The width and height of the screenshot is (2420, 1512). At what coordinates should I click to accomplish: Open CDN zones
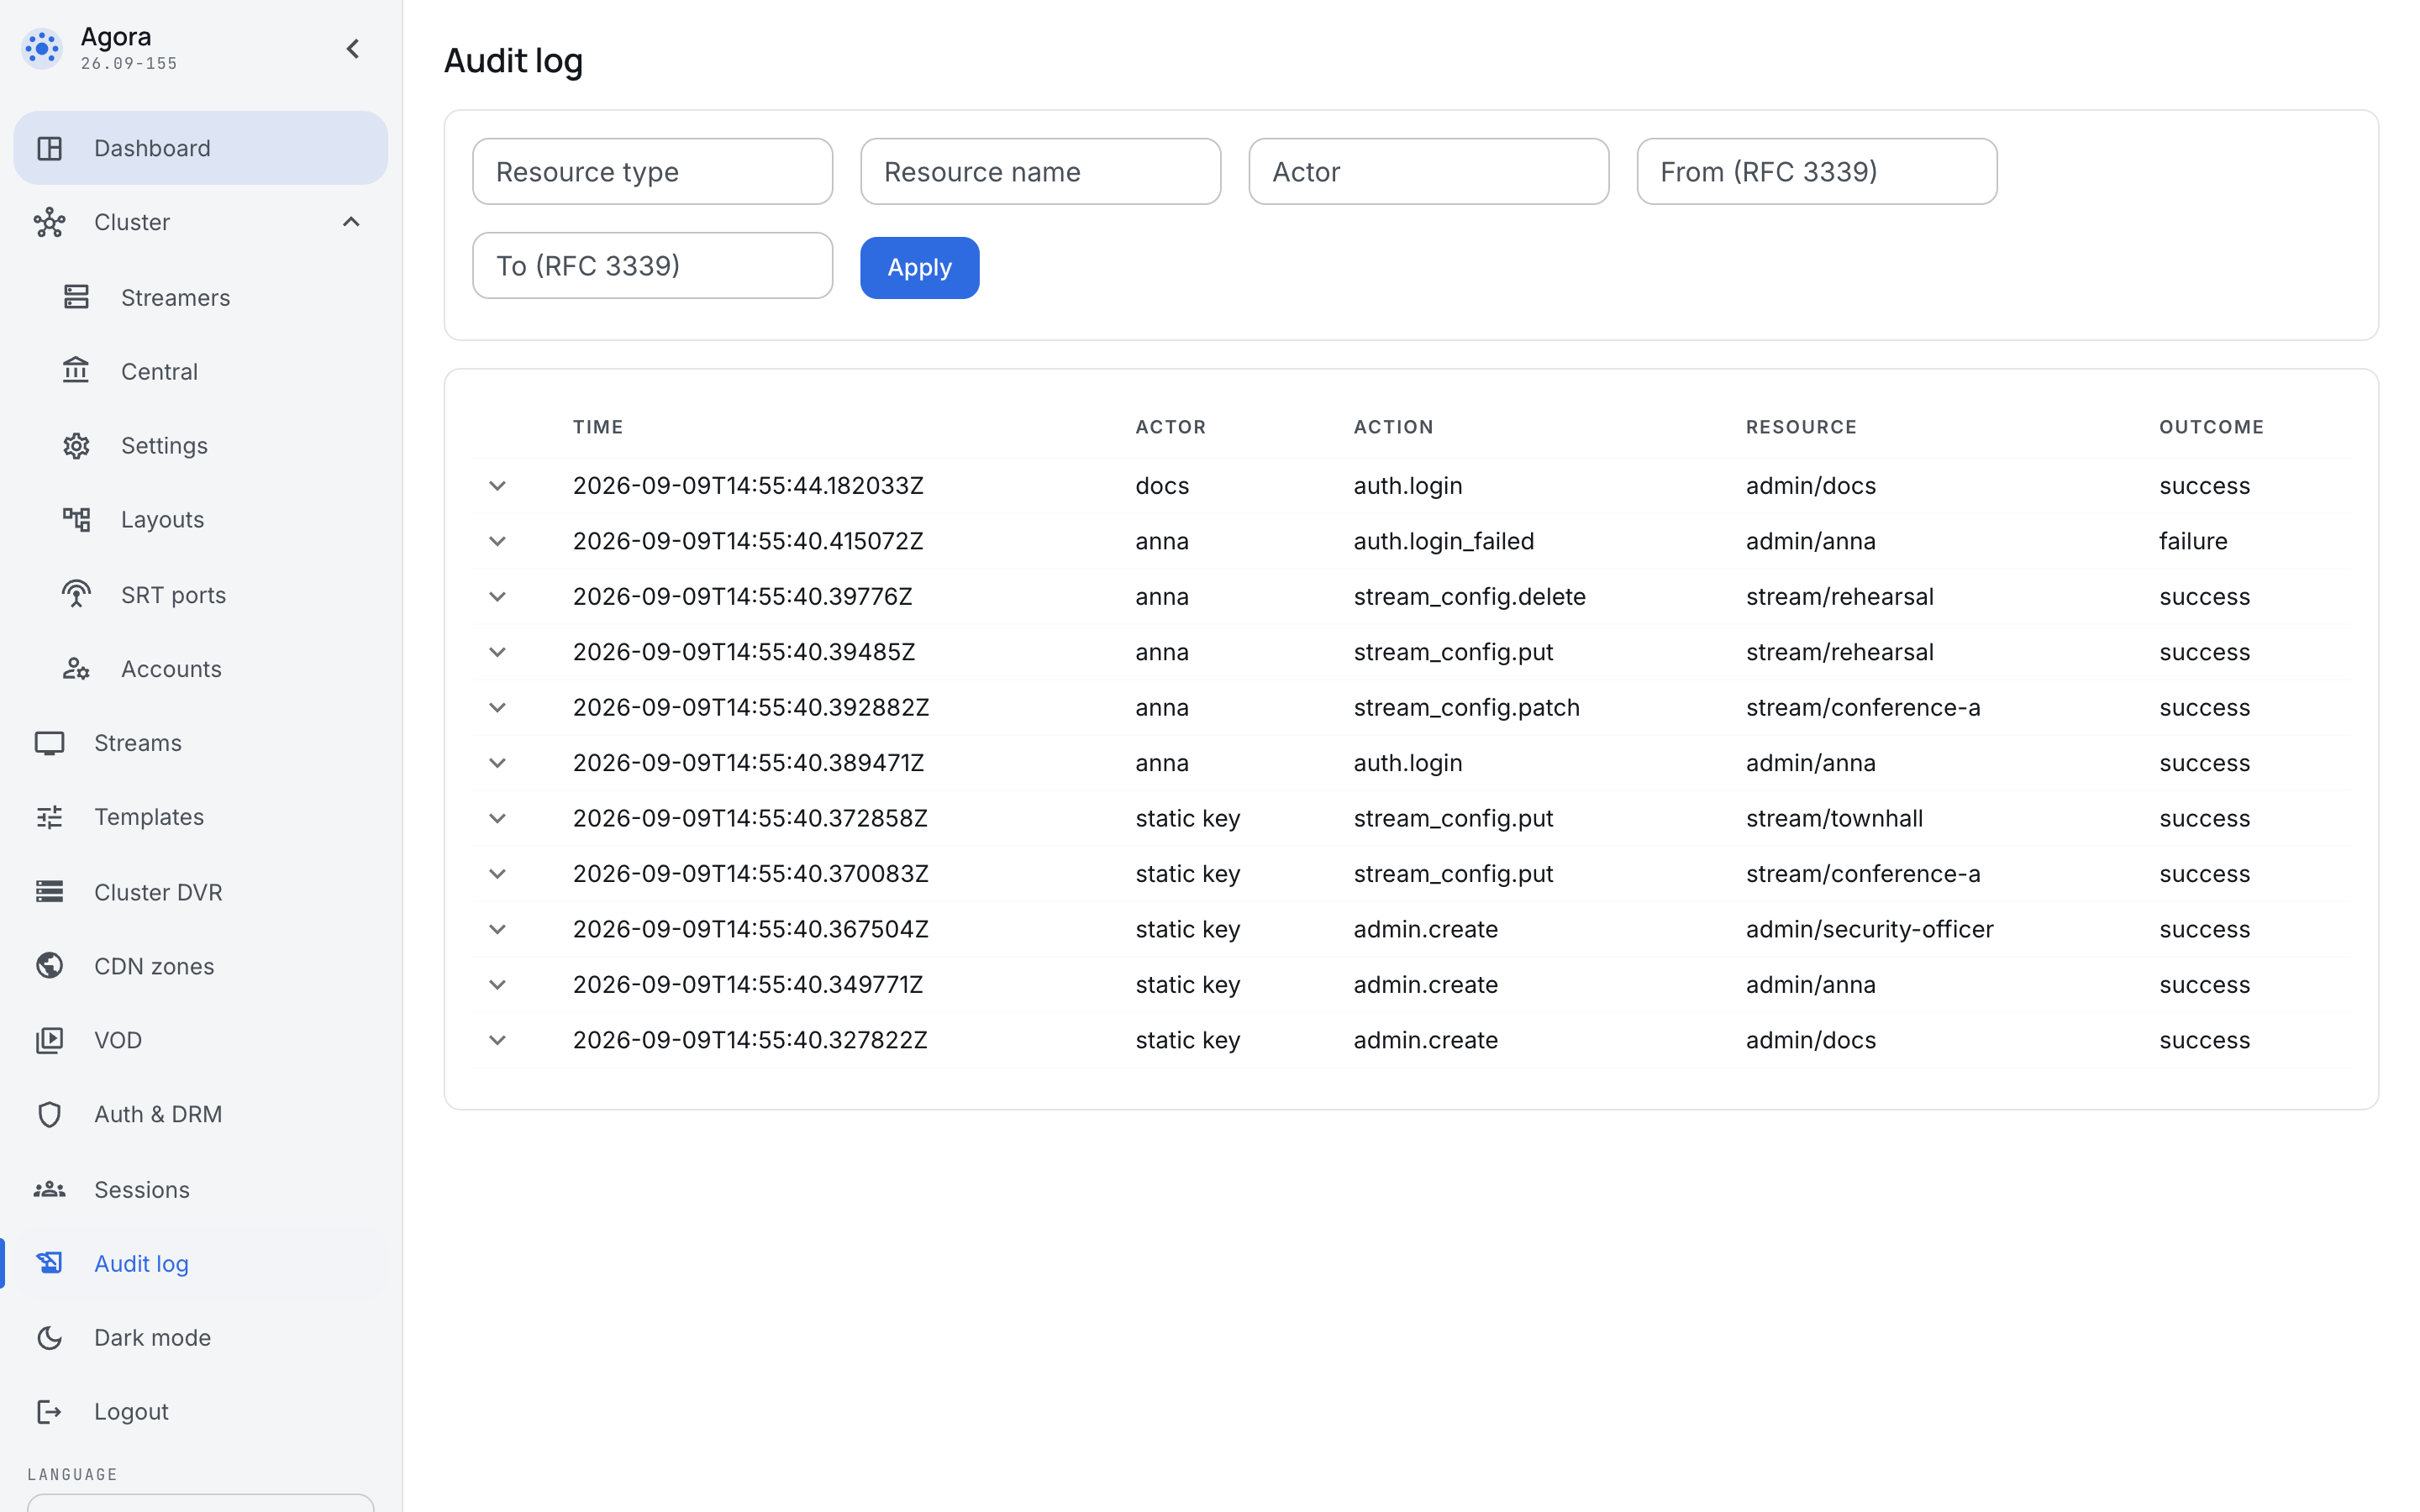[201, 965]
